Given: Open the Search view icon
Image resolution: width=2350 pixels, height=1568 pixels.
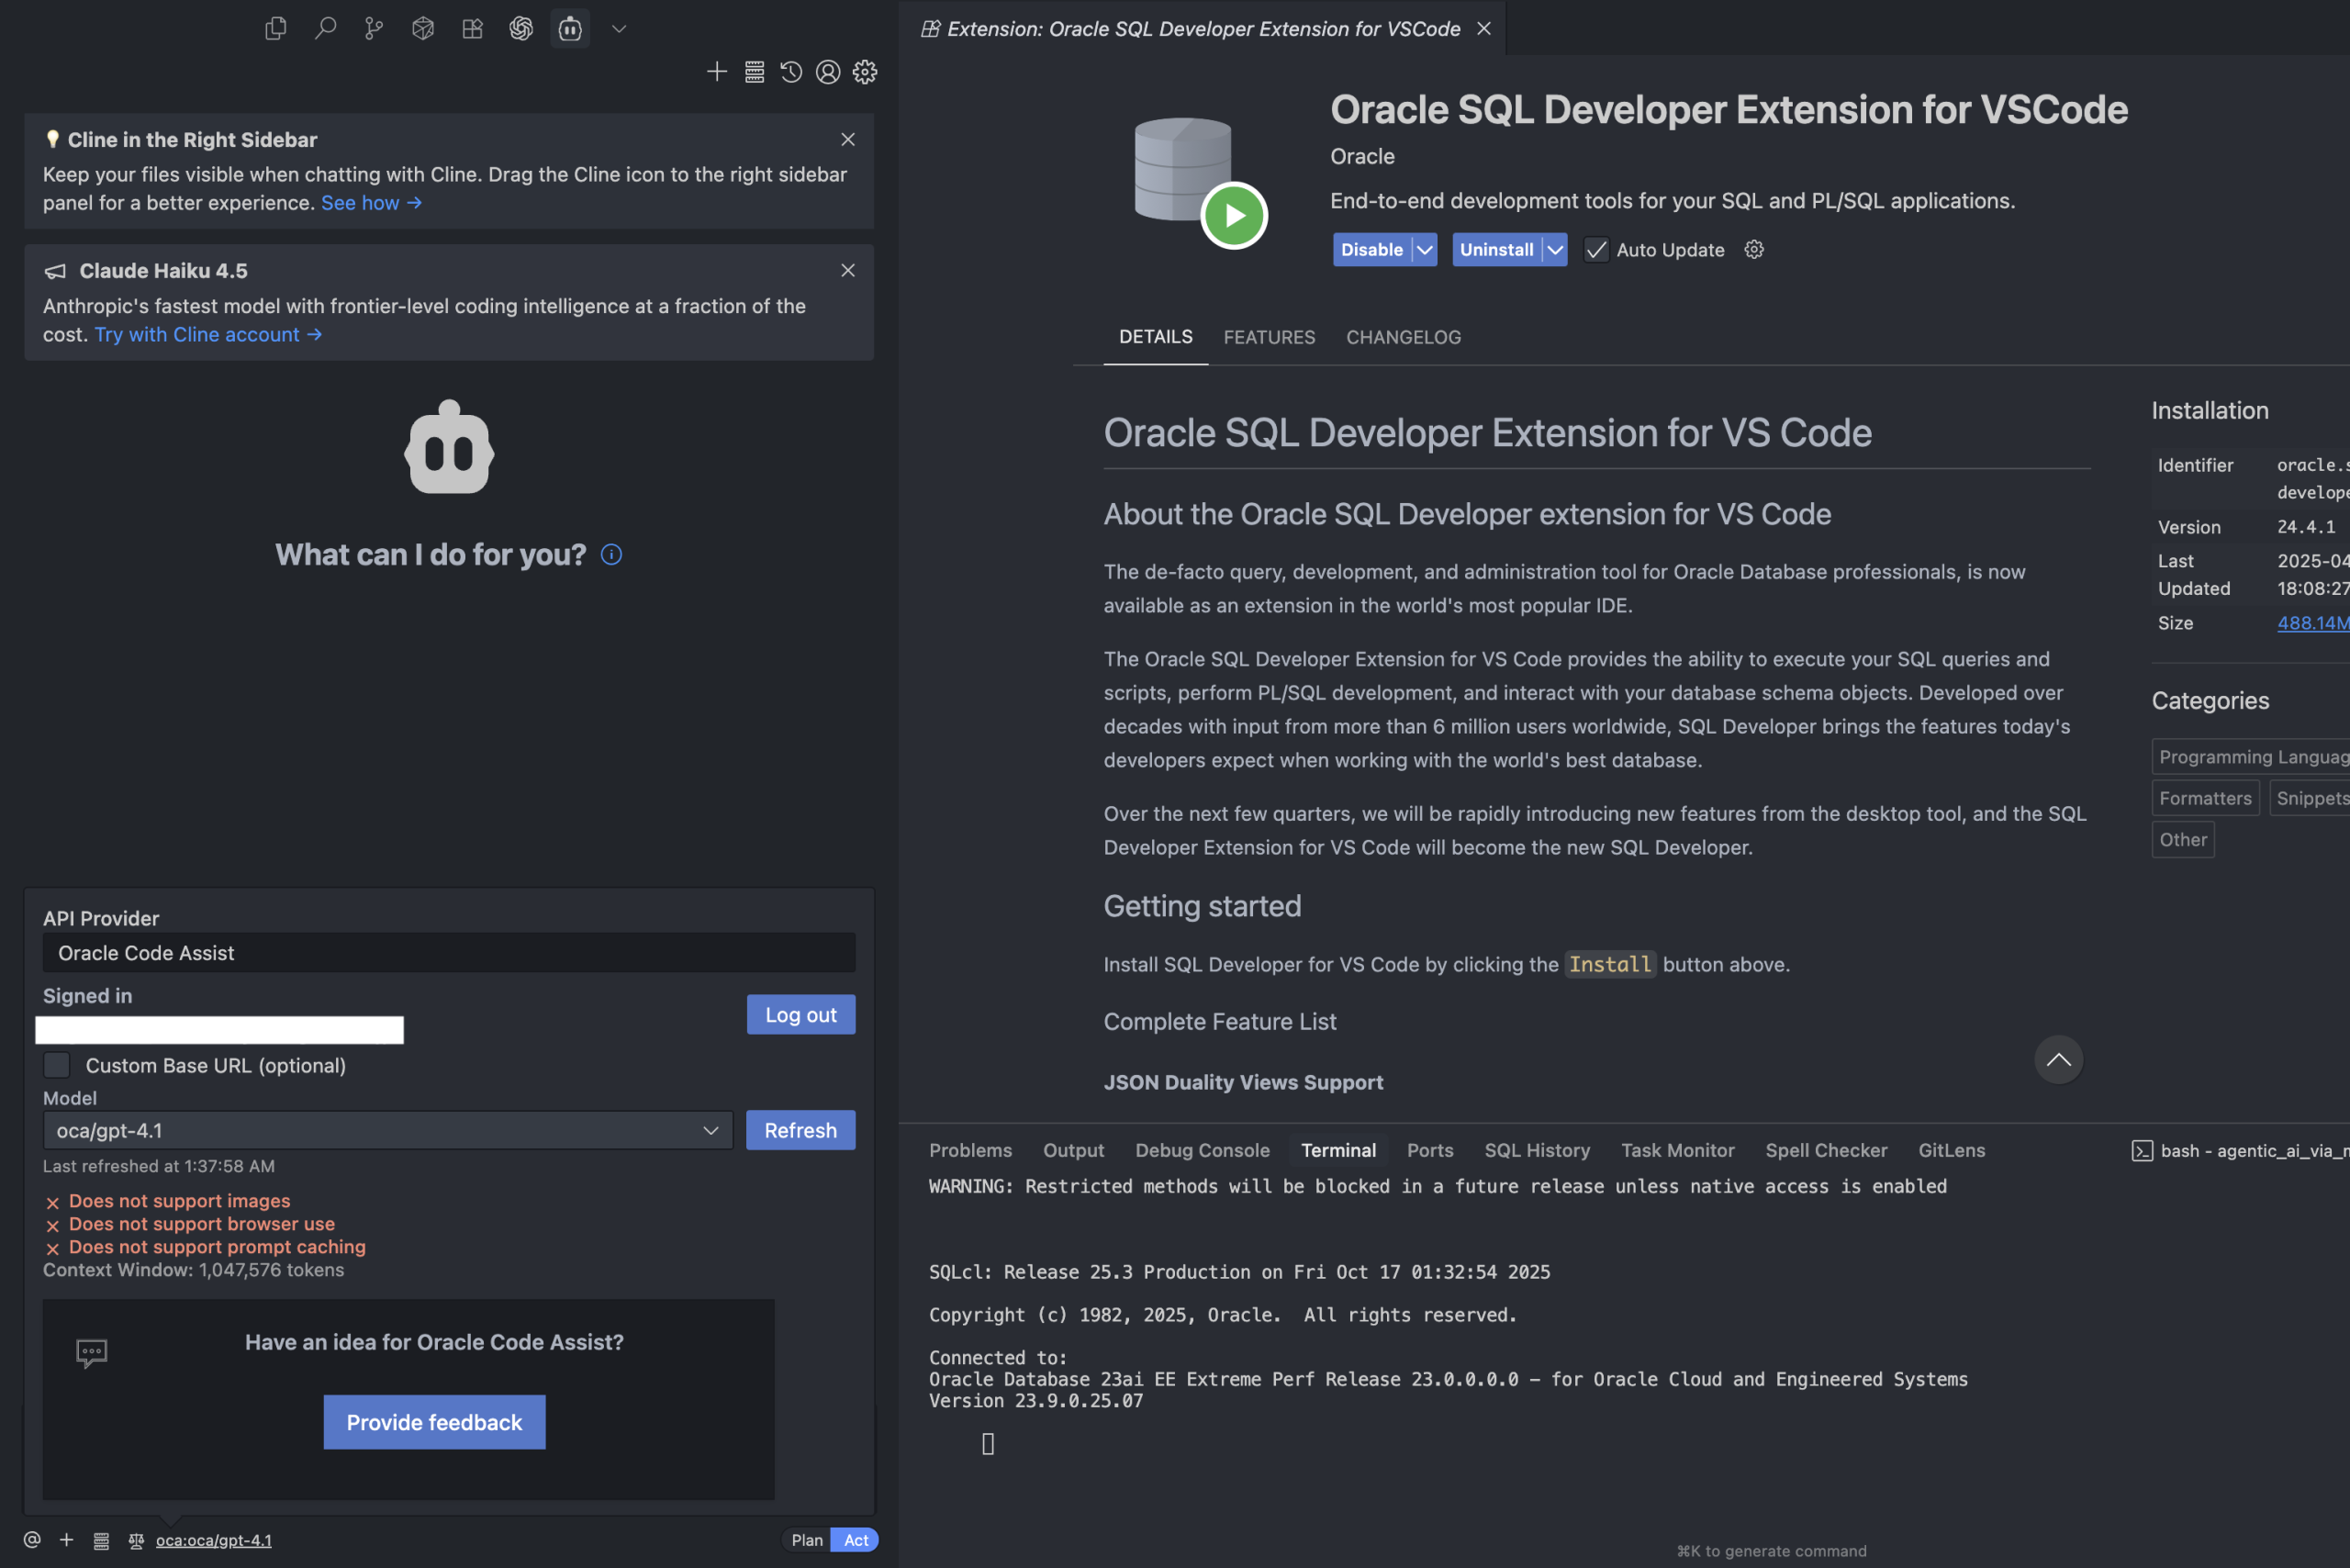Looking at the screenshot, I should tap(325, 28).
